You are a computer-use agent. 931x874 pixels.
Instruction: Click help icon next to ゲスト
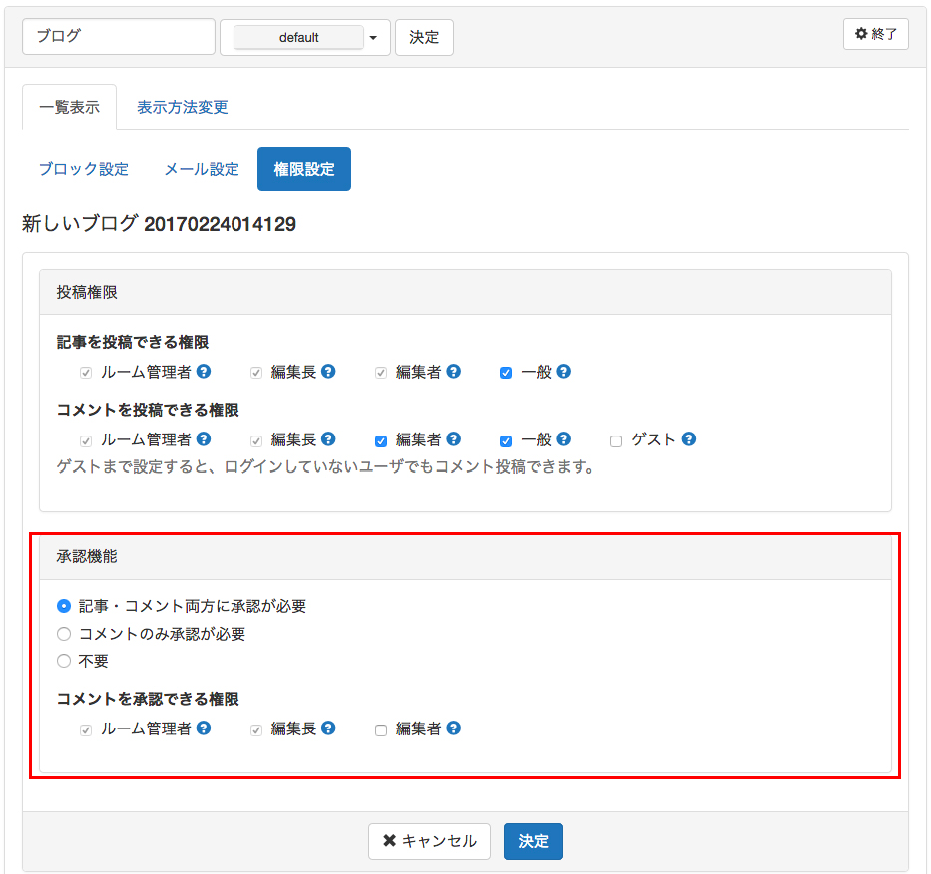[x=688, y=439]
